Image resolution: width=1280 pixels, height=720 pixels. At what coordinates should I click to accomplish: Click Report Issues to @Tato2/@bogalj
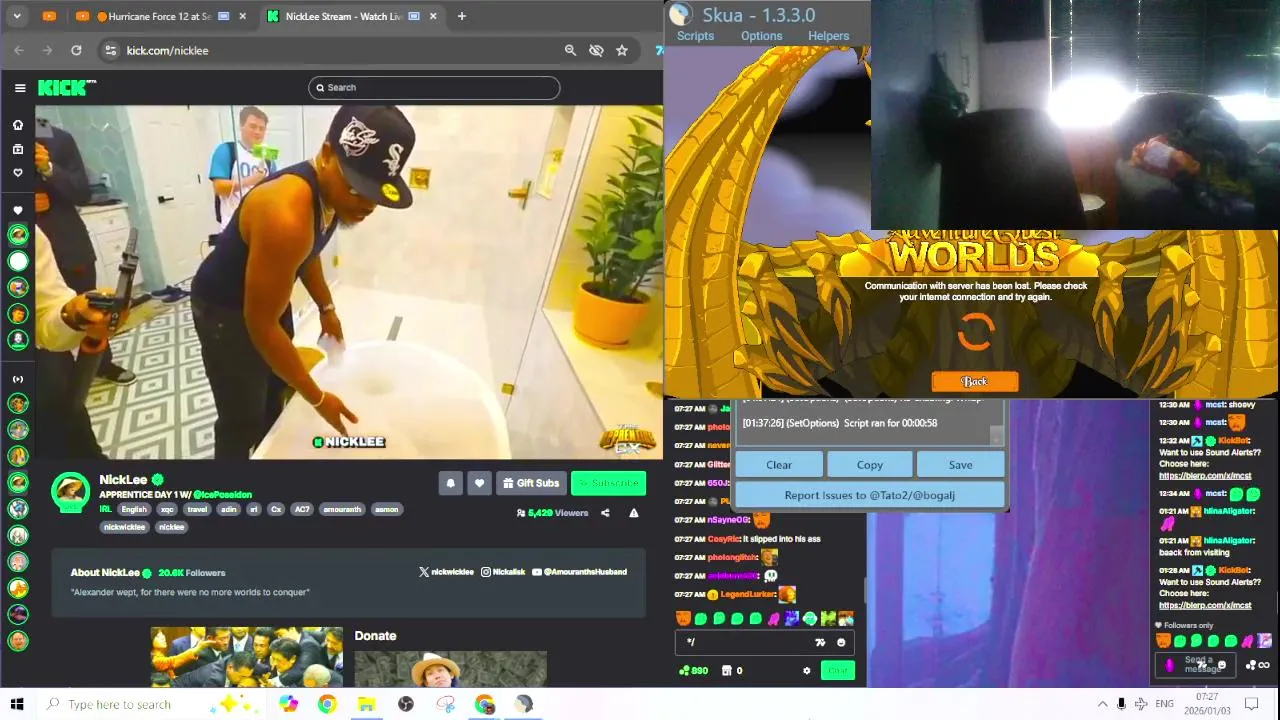tap(870, 495)
